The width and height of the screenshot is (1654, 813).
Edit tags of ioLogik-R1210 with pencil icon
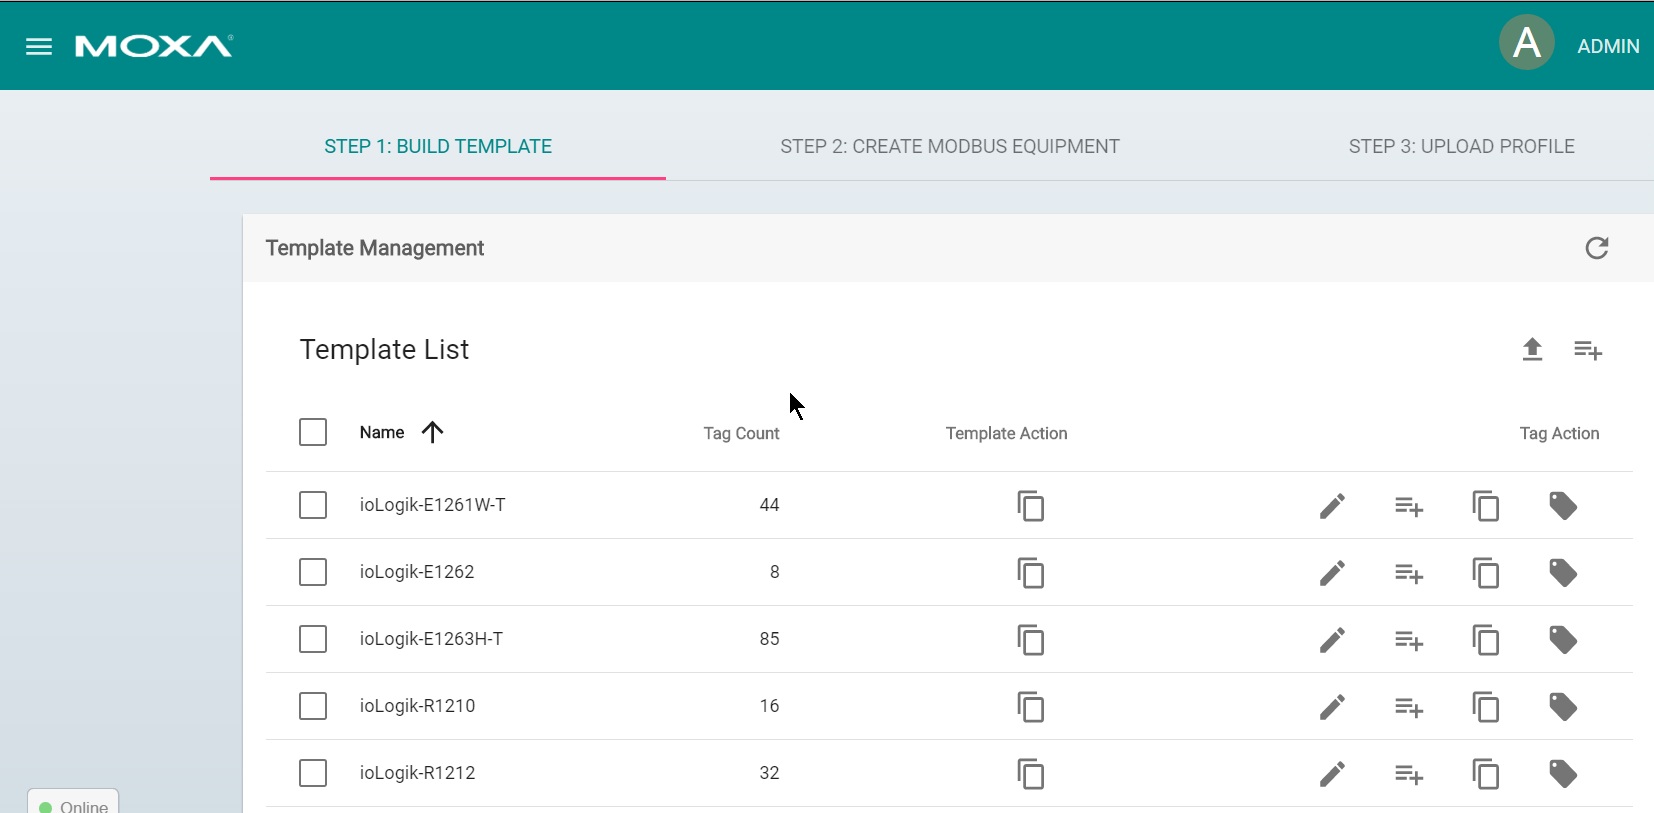[x=1332, y=707]
